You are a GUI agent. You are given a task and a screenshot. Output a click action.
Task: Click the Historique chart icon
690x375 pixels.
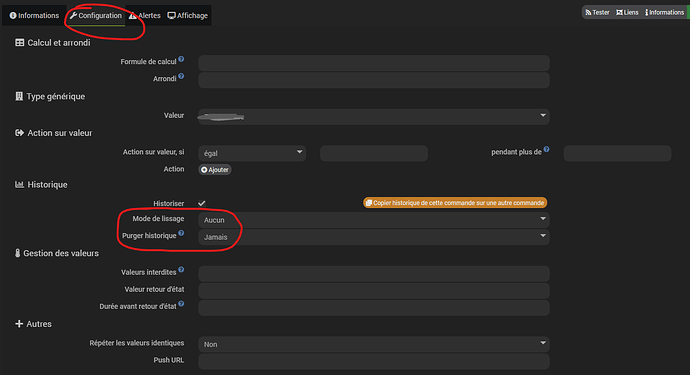[x=19, y=184]
